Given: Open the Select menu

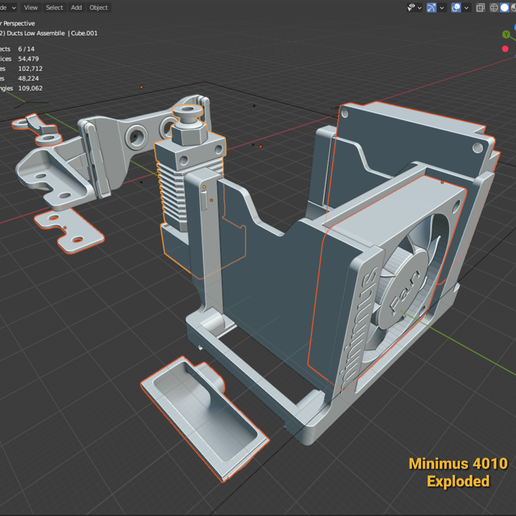Looking at the screenshot, I should (54, 7).
